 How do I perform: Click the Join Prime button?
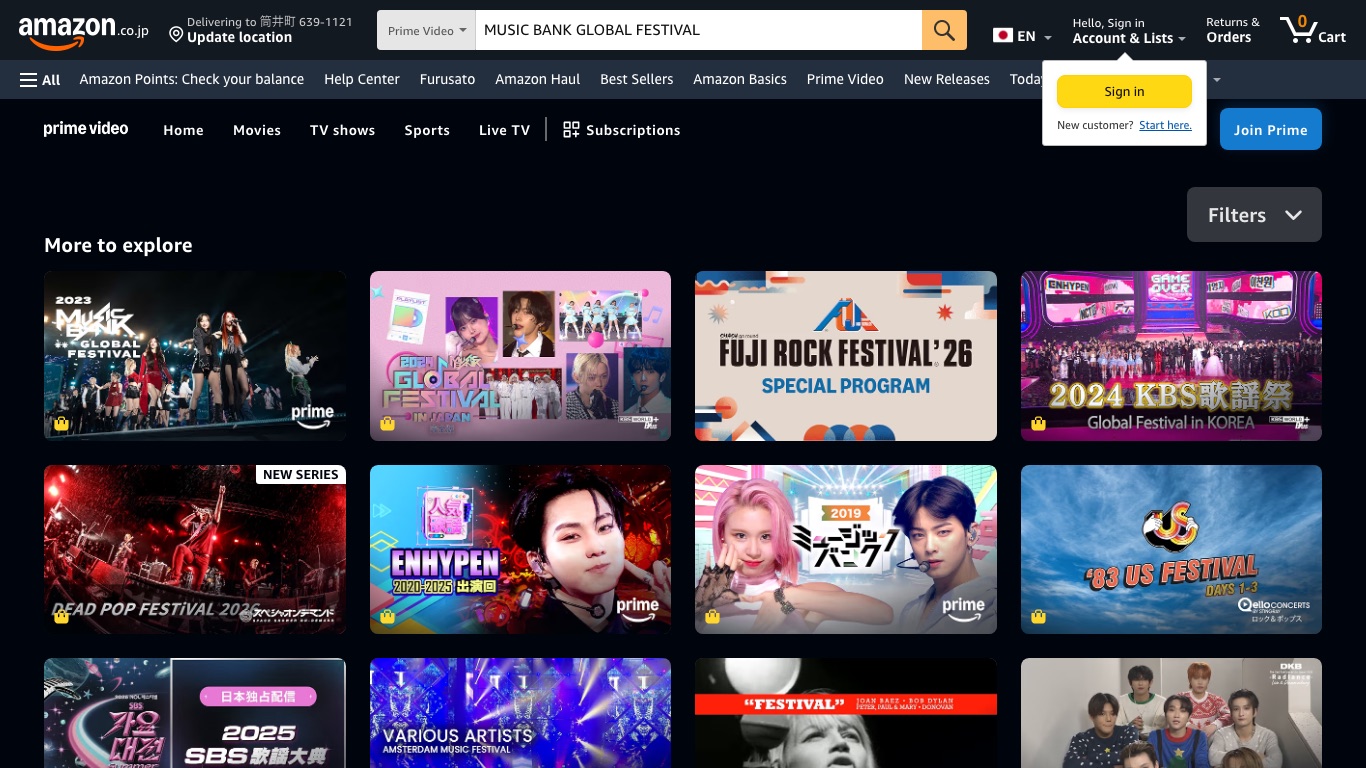(1270, 129)
